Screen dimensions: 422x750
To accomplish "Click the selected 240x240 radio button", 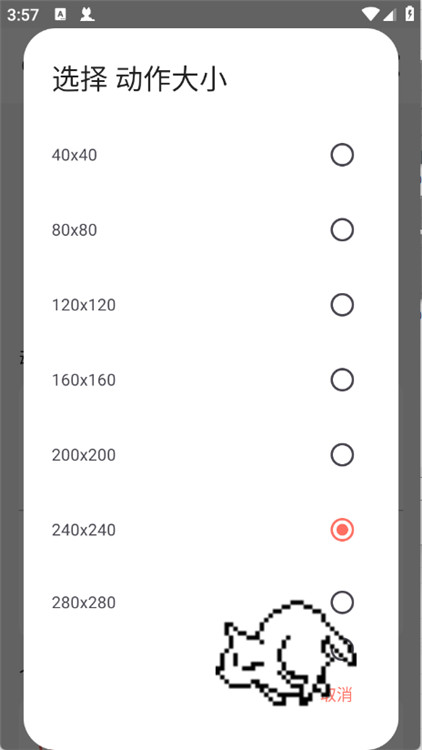I will click(x=342, y=530).
